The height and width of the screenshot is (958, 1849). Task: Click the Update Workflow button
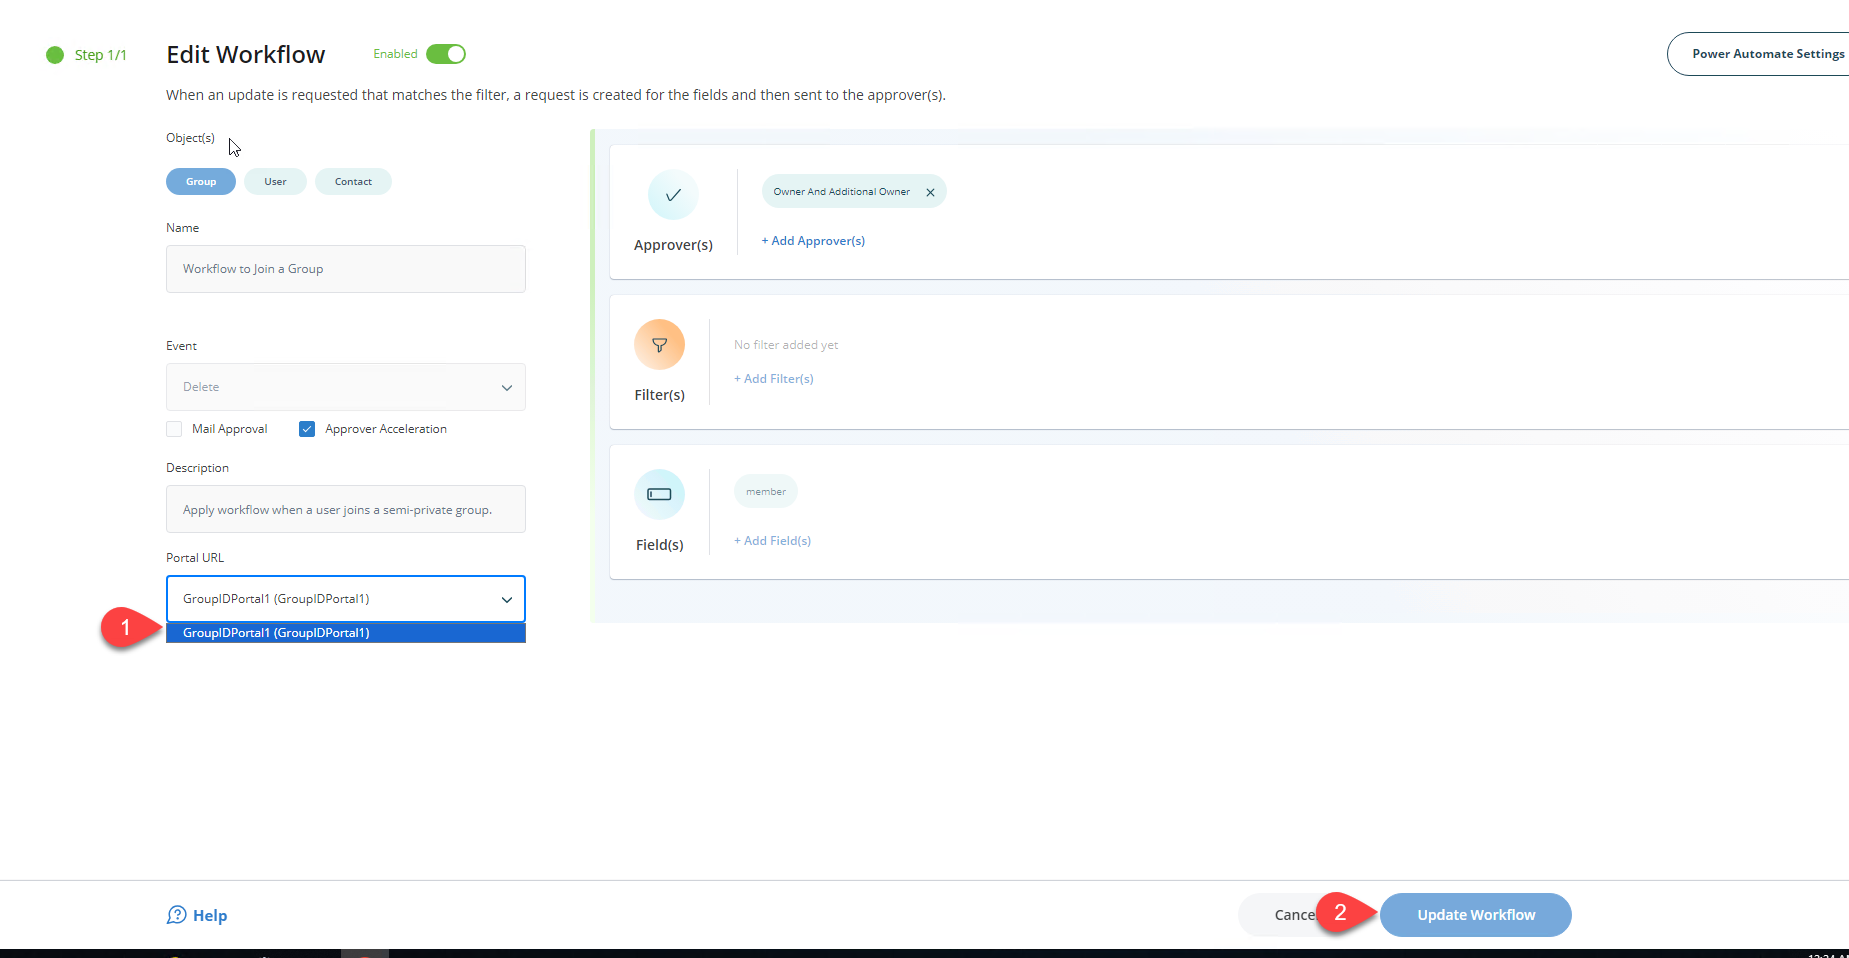coord(1475,914)
